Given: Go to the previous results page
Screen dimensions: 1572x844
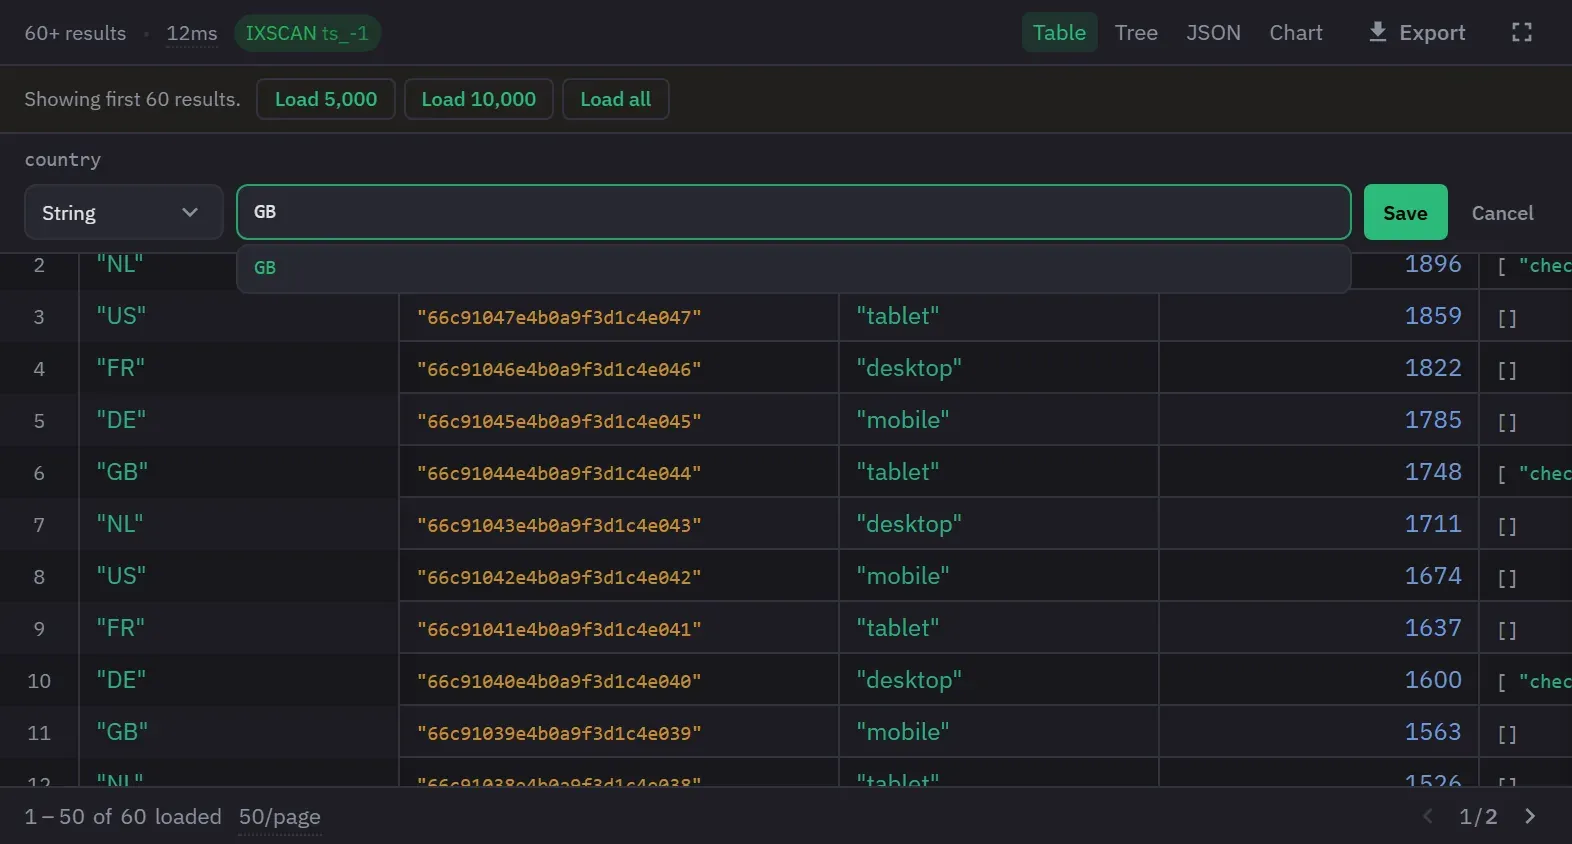Looking at the screenshot, I should 1428,816.
